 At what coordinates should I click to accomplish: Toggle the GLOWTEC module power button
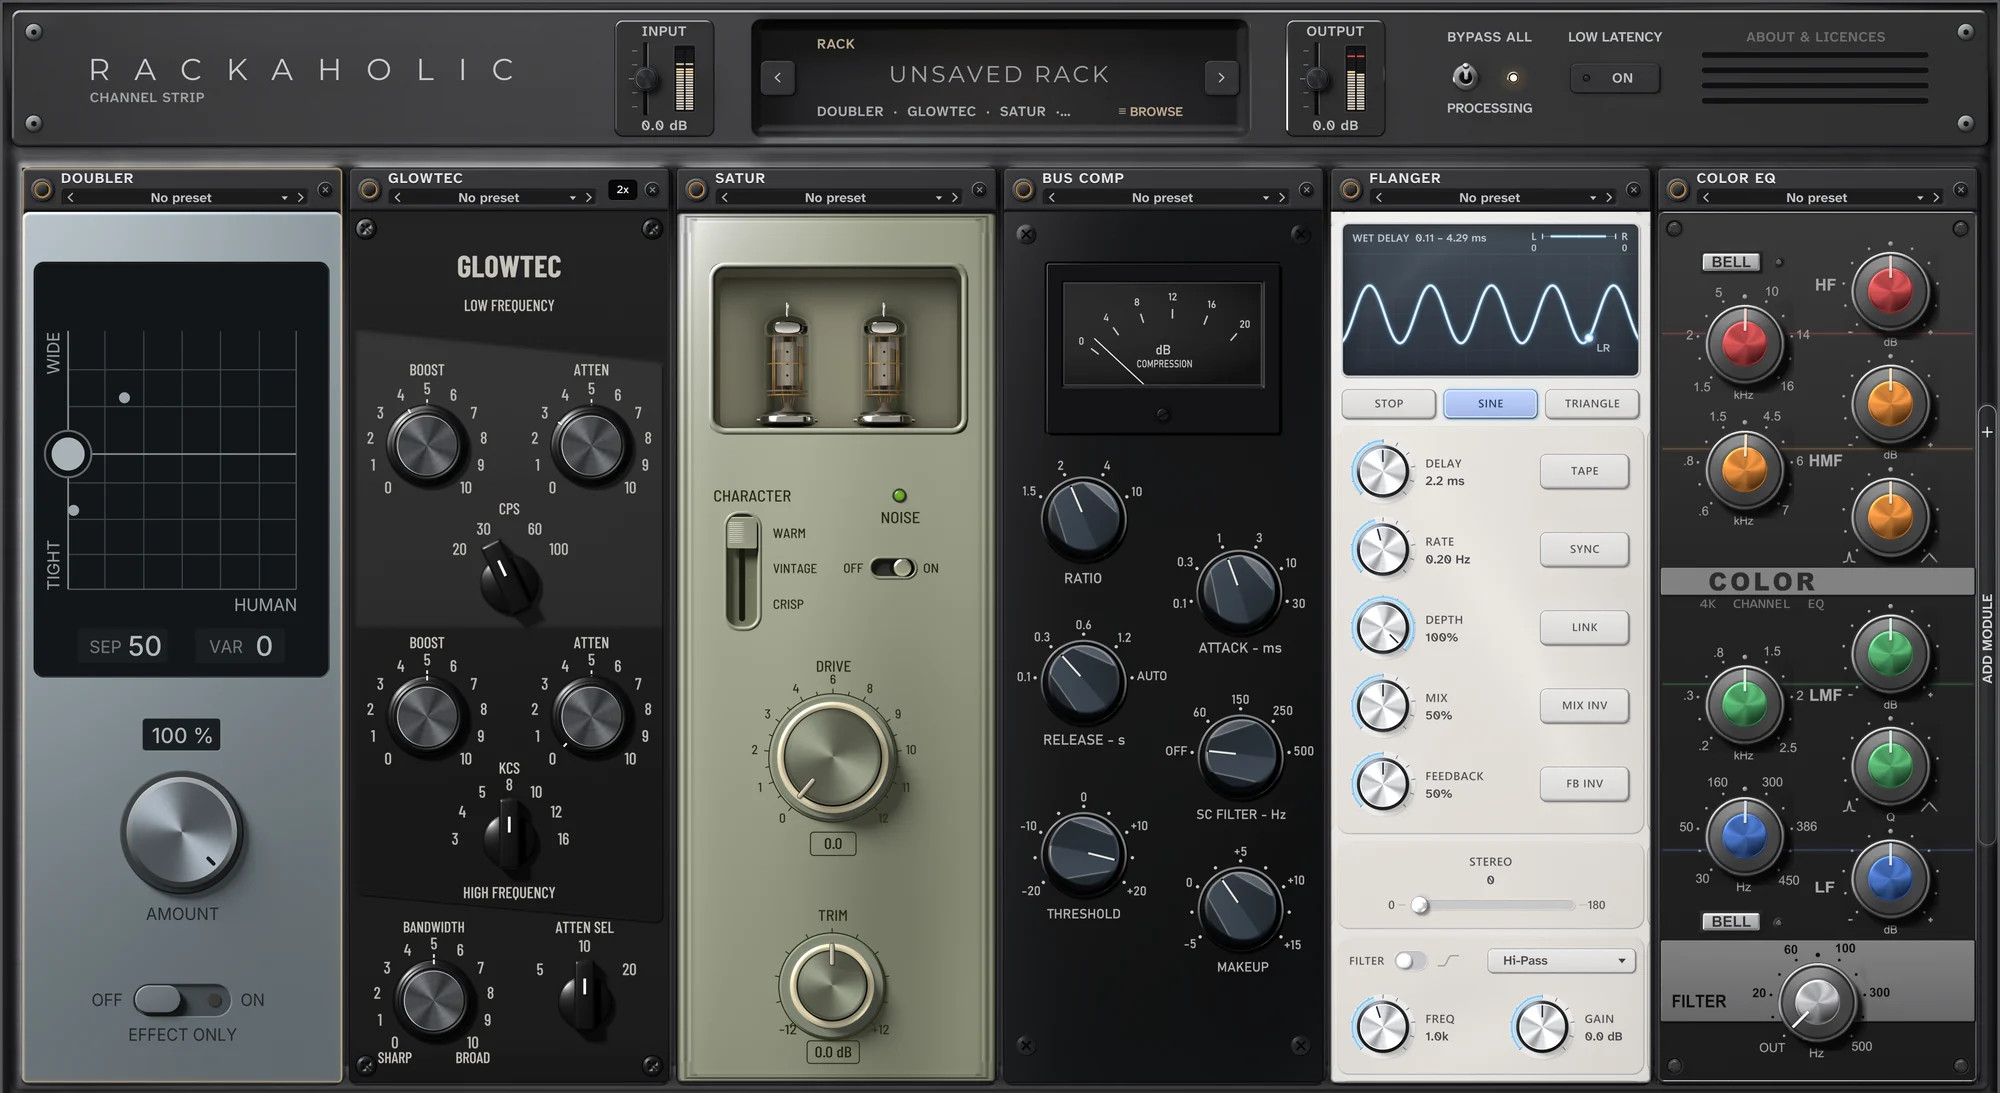point(369,190)
